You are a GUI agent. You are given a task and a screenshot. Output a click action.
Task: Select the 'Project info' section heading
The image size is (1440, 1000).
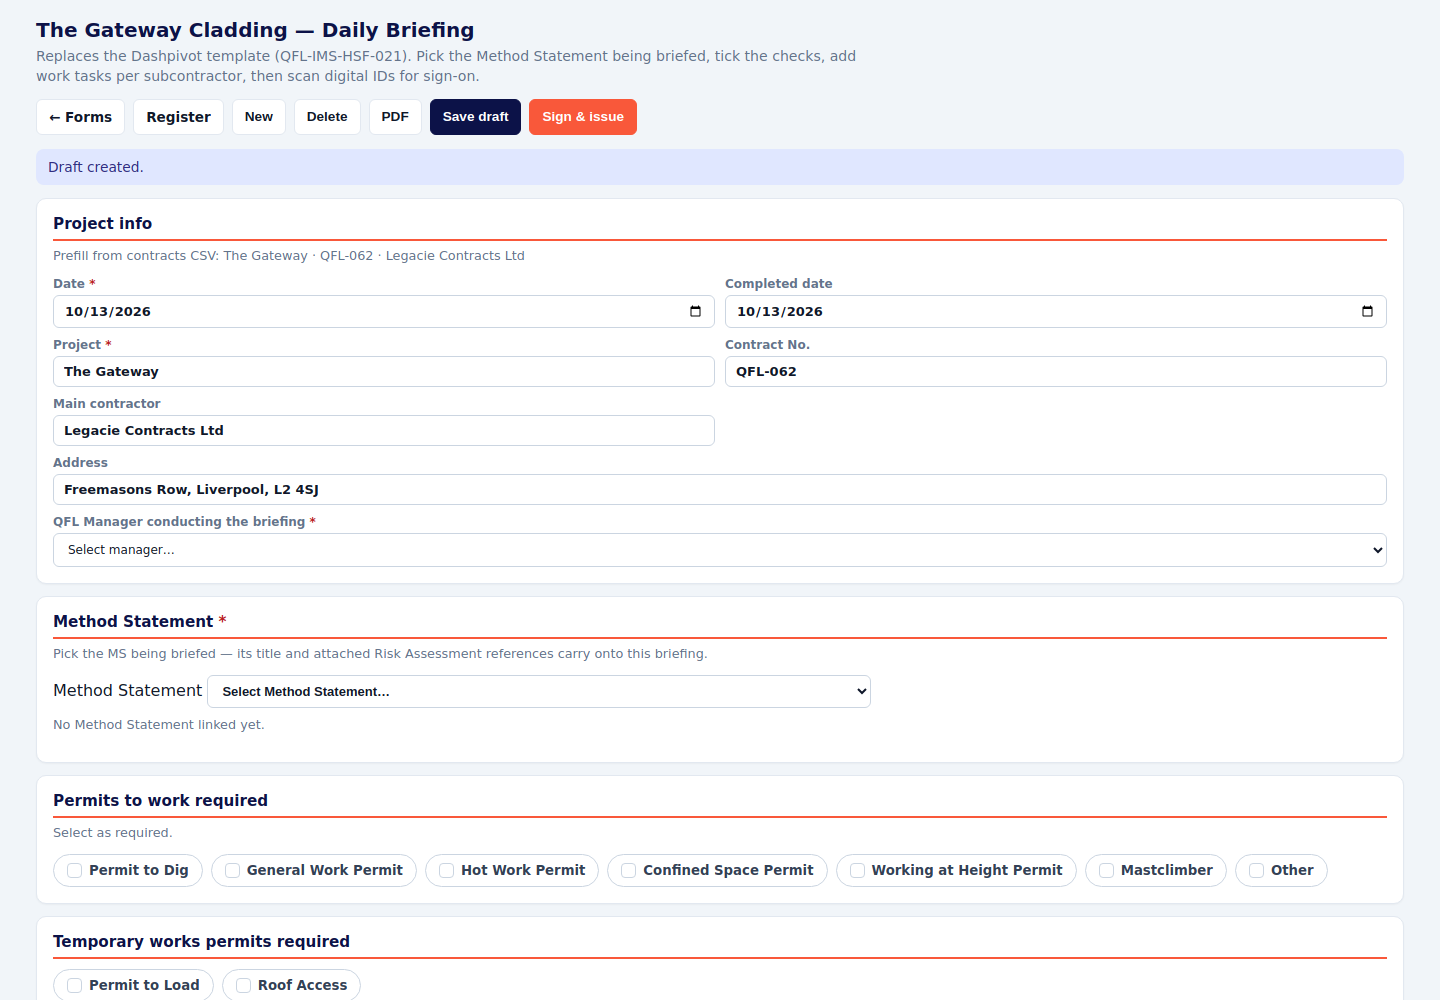(103, 223)
